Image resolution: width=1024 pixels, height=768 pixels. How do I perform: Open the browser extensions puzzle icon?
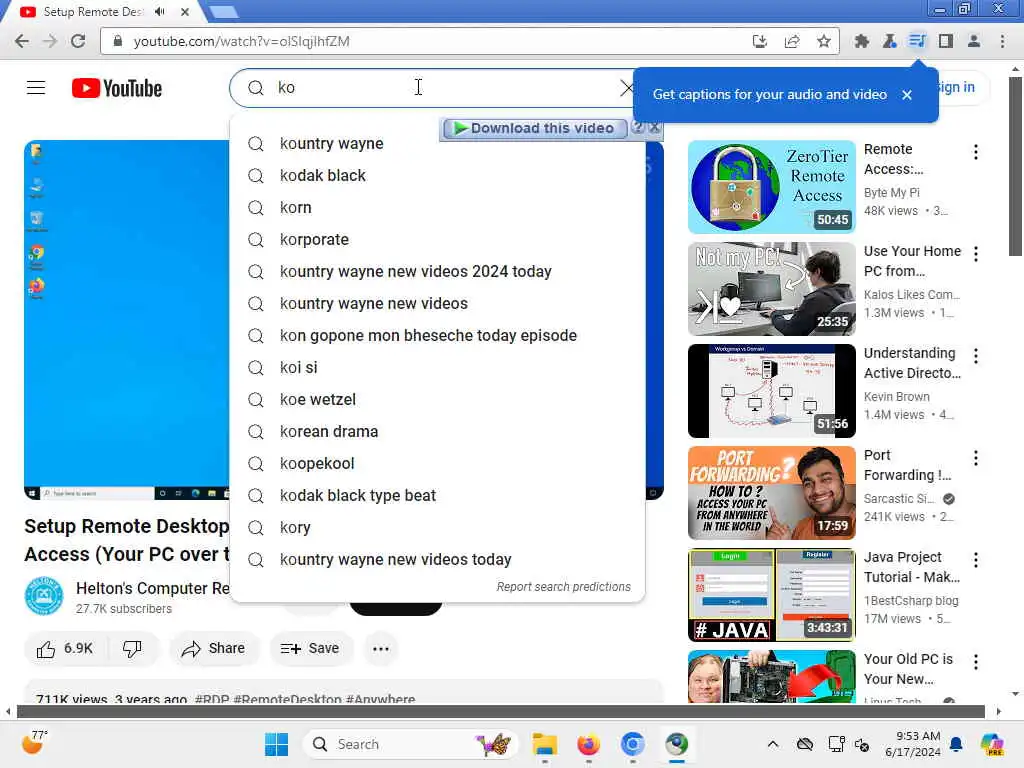(x=861, y=41)
